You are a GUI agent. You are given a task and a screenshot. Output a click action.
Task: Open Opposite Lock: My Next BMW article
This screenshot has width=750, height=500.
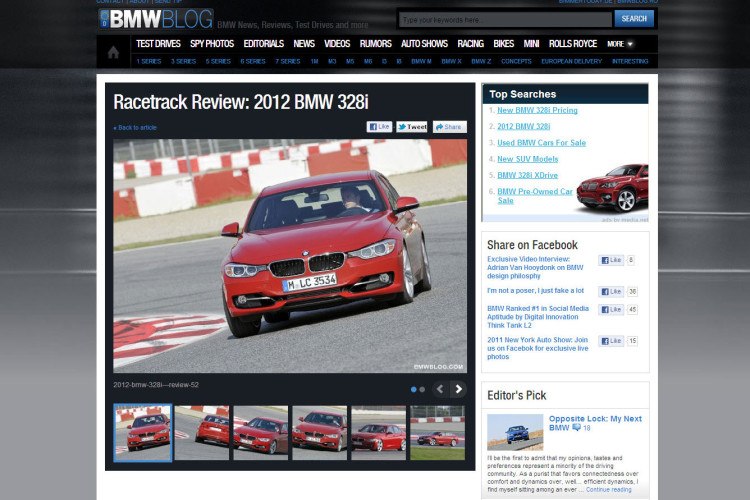point(595,423)
